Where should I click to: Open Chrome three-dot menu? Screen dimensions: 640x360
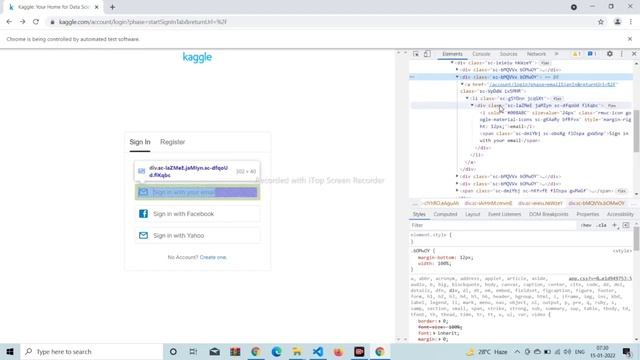click(x=631, y=22)
